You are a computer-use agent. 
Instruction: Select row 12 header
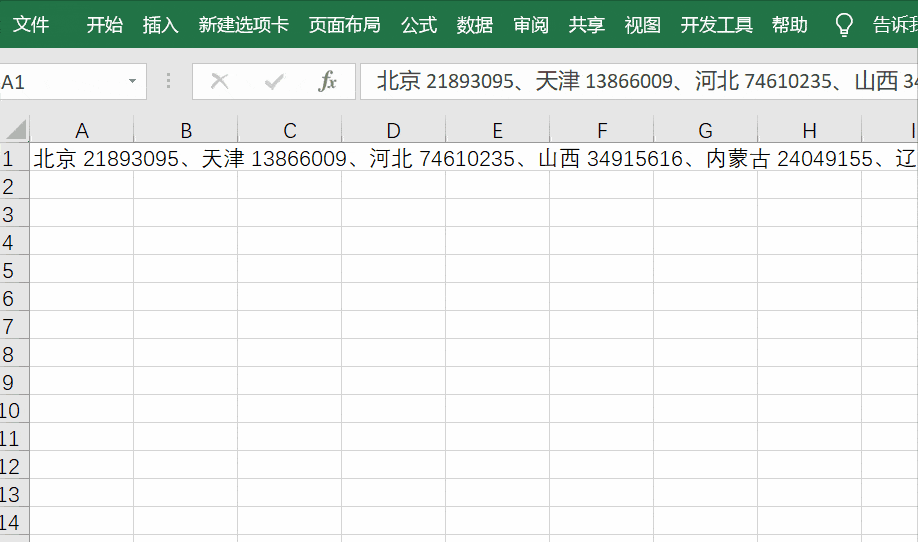click(x=14, y=466)
